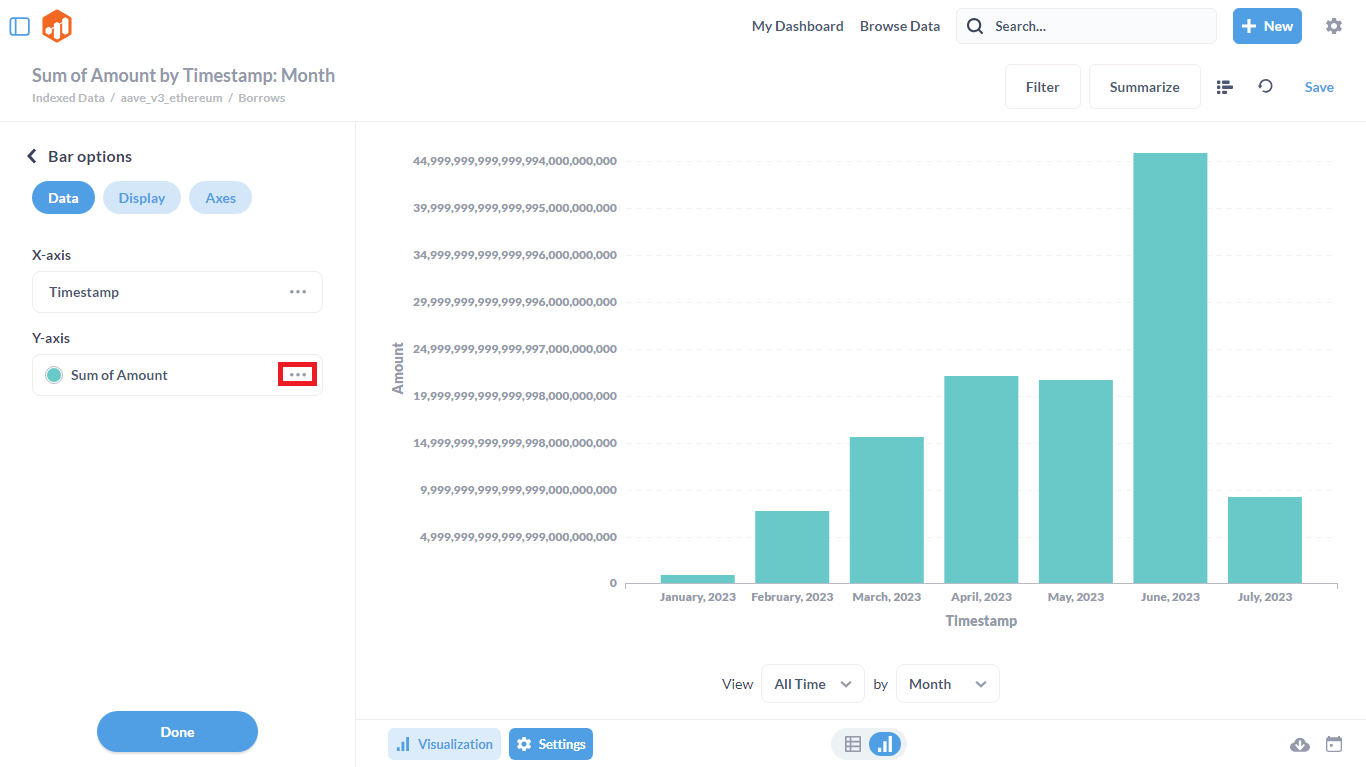
Task: Click the refresh query icon
Action: point(1265,87)
